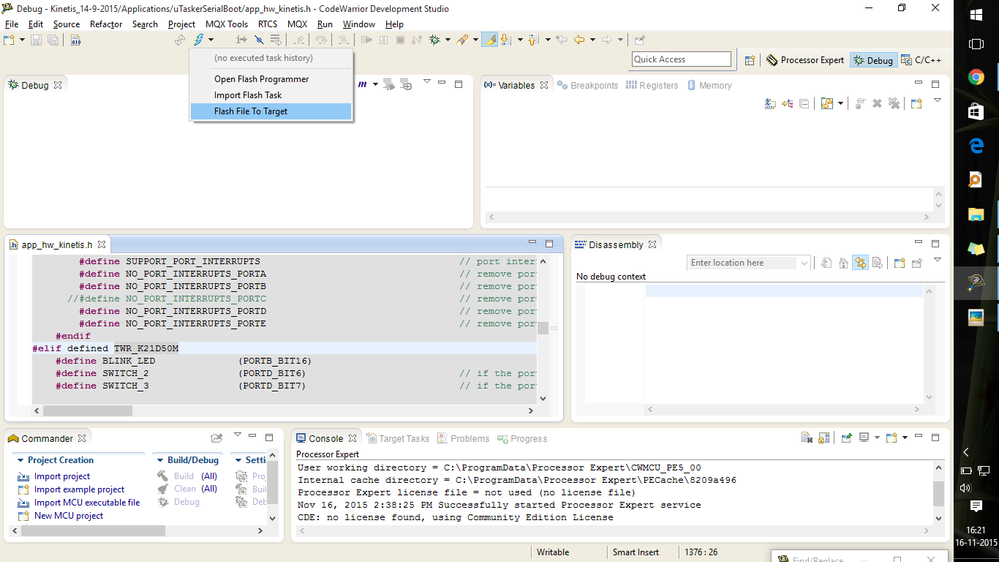The height and width of the screenshot is (562, 999).
Task: Click Open Console icon
Action: [x=891, y=438]
